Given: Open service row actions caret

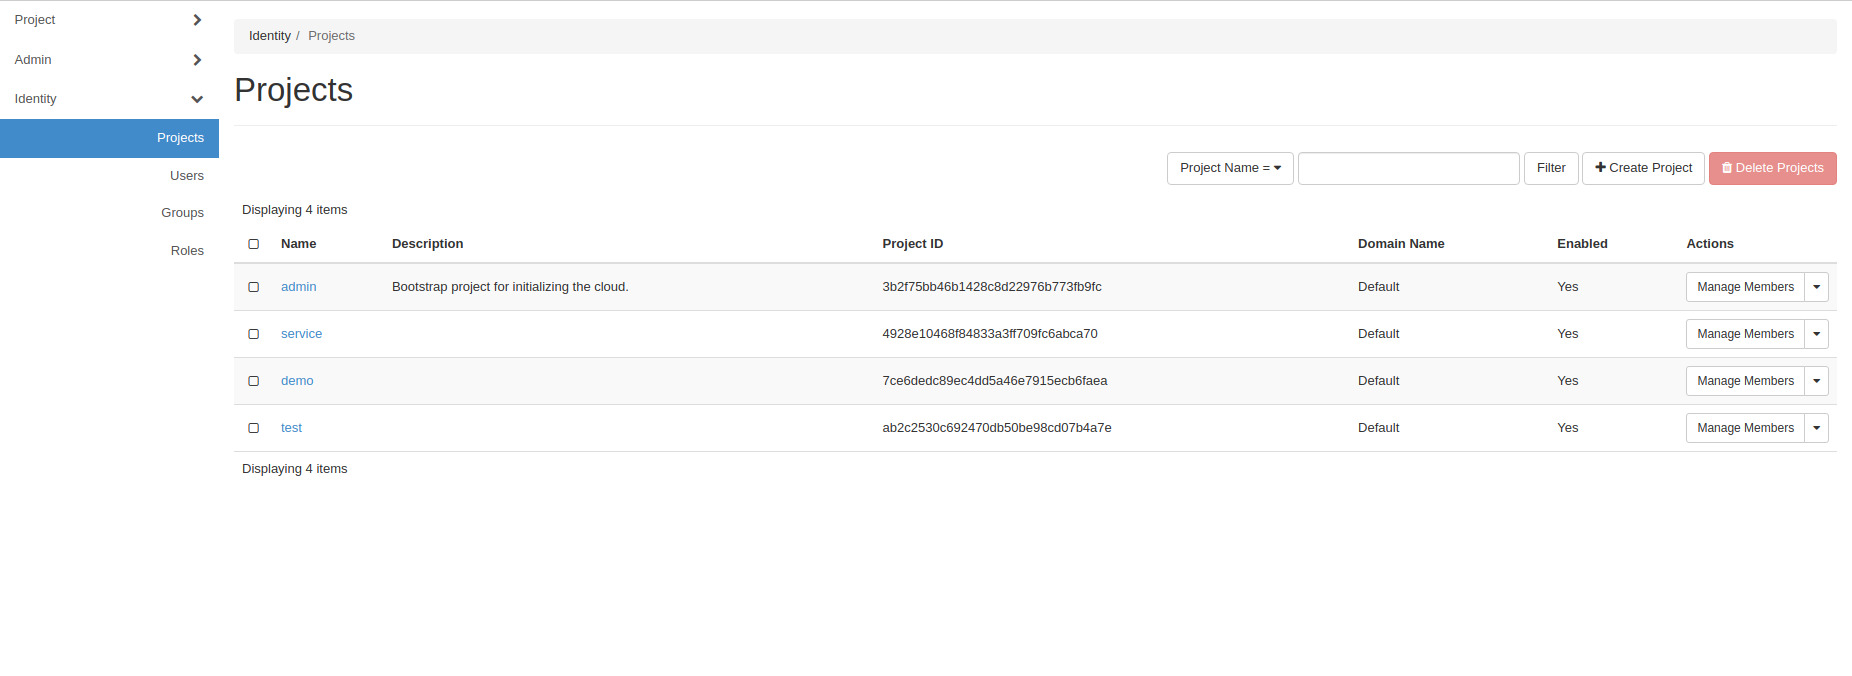Looking at the screenshot, I should 1817,334.
